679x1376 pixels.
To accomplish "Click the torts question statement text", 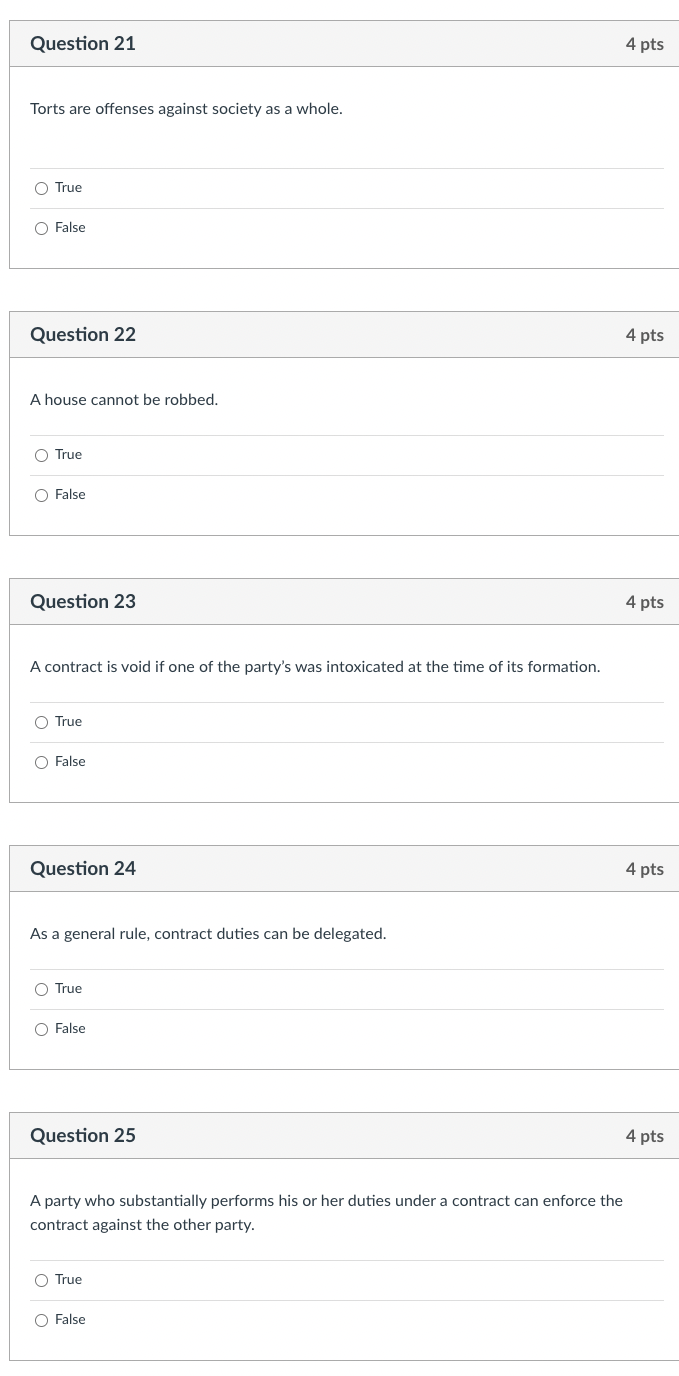I will click(186, 108).
